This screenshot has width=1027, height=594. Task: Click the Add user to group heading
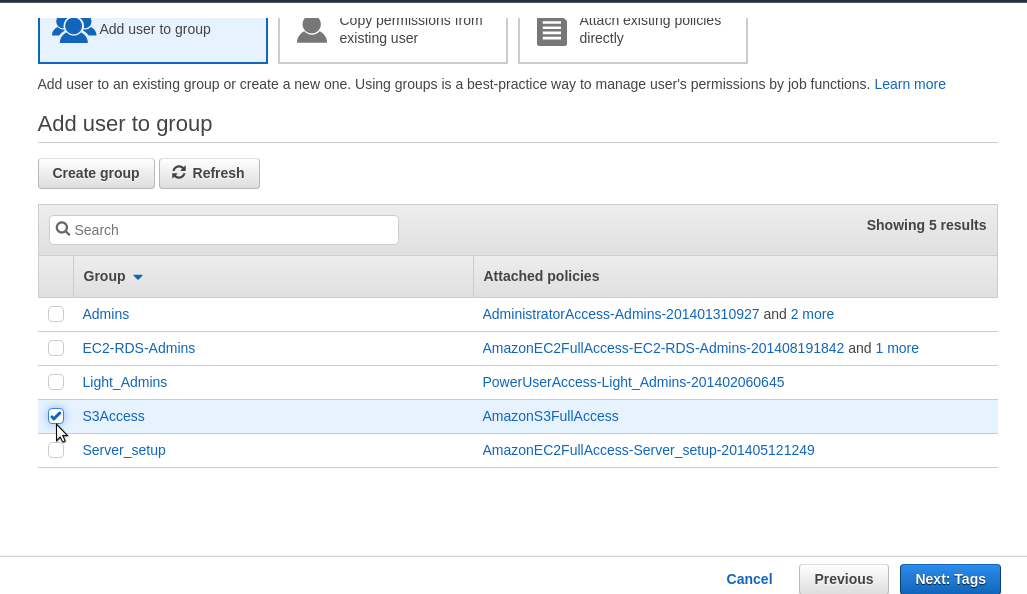tap(125, 123)
